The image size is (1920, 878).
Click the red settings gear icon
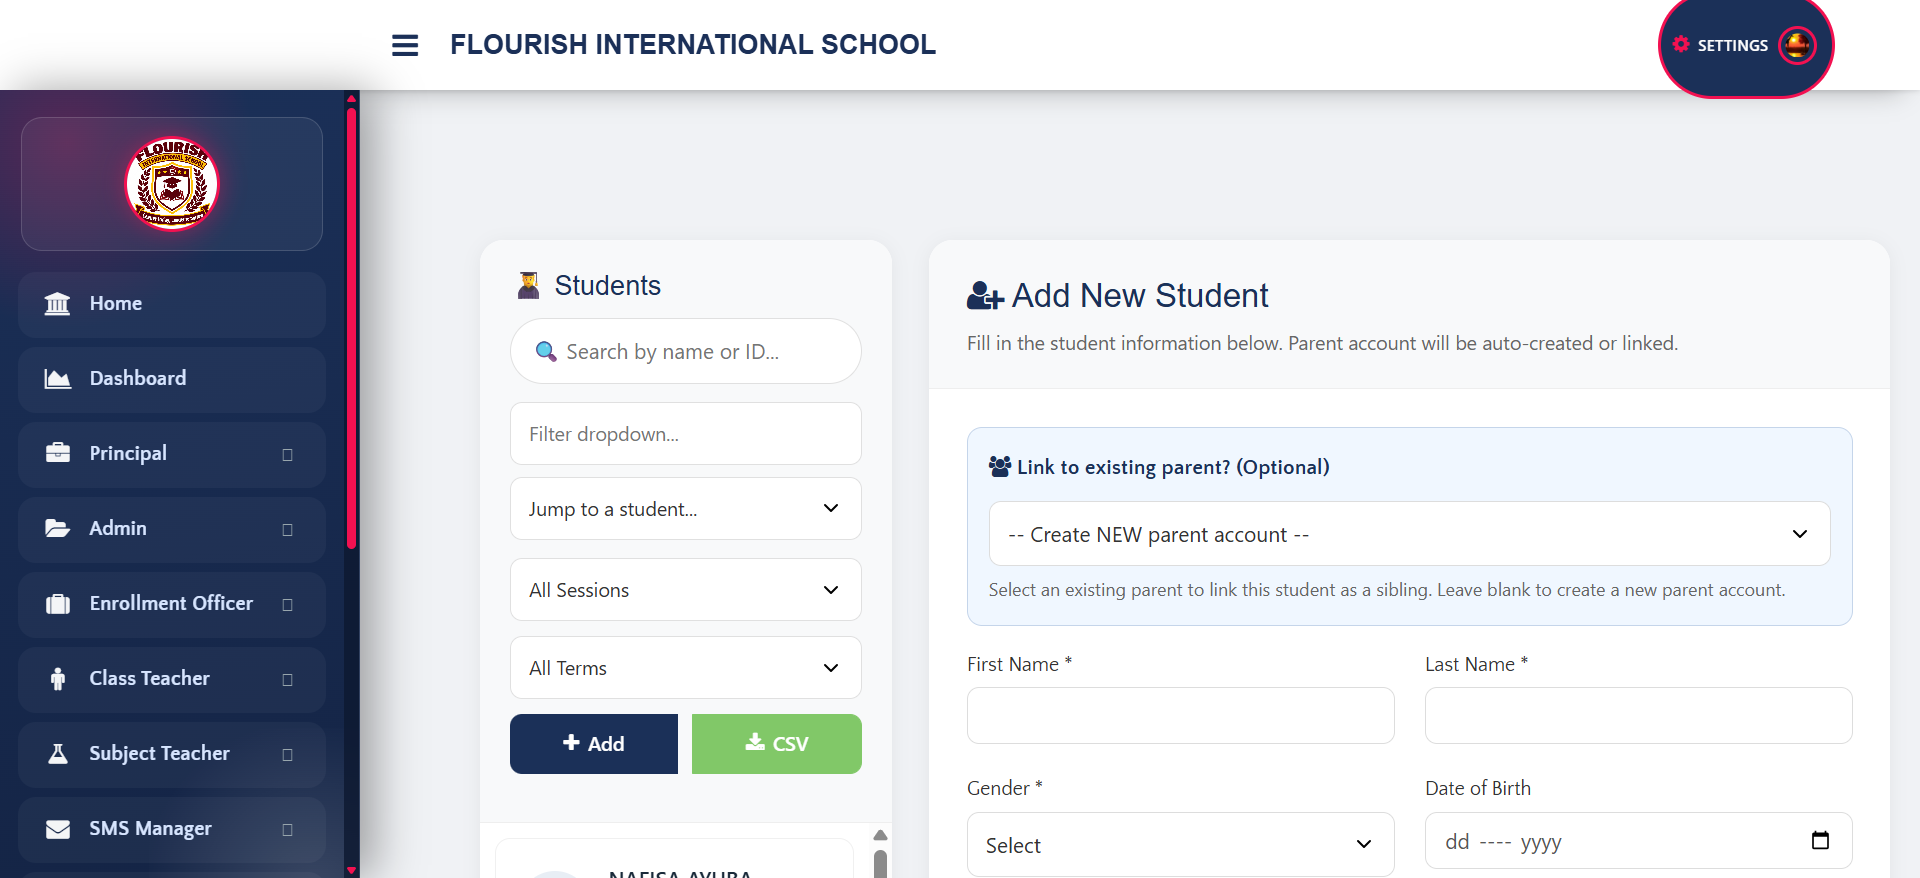pyautogui.click(x=1681, y=44)
